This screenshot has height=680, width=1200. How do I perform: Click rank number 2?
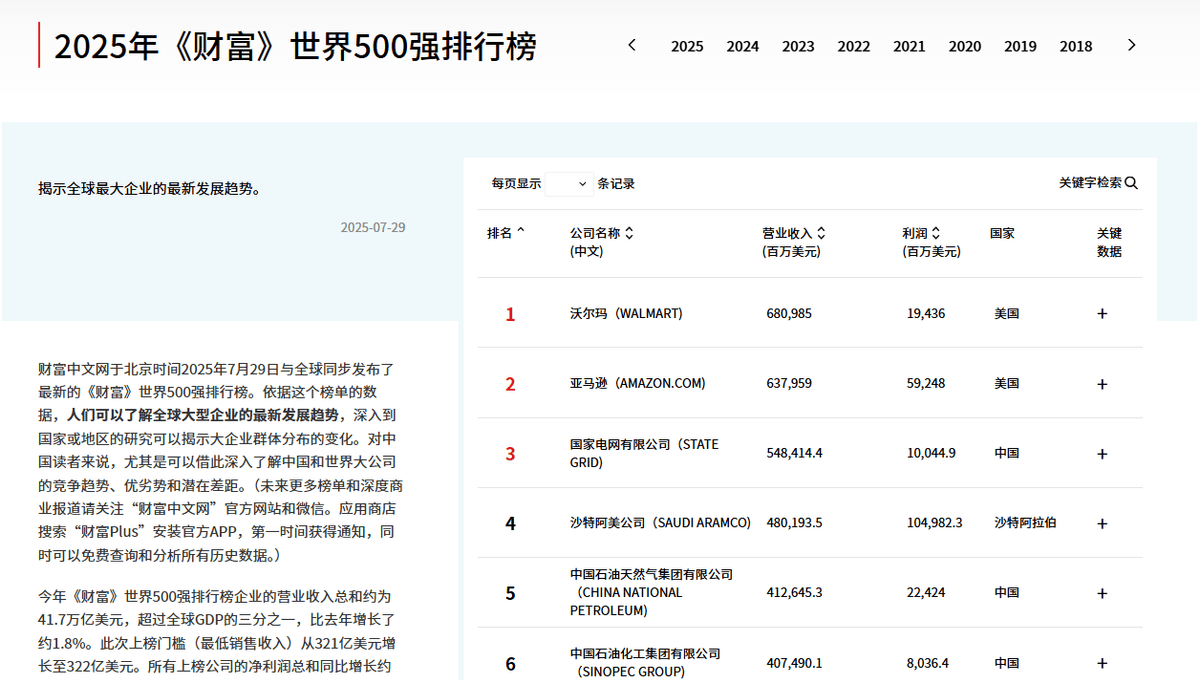tap(510, 384)
